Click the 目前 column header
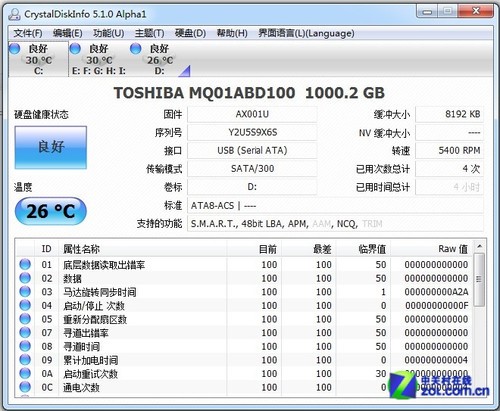The width and height of the screenshot is (500, 411). (x=254, y=249)
